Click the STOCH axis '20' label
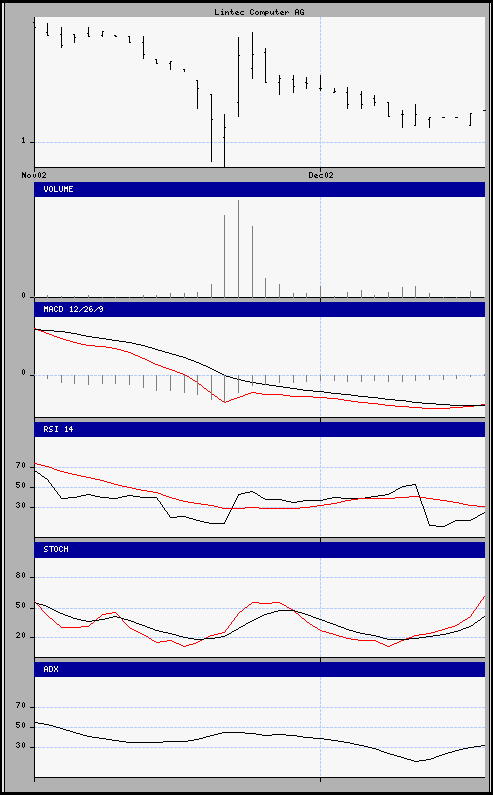The image size is (493, 795). pos(20,636)
